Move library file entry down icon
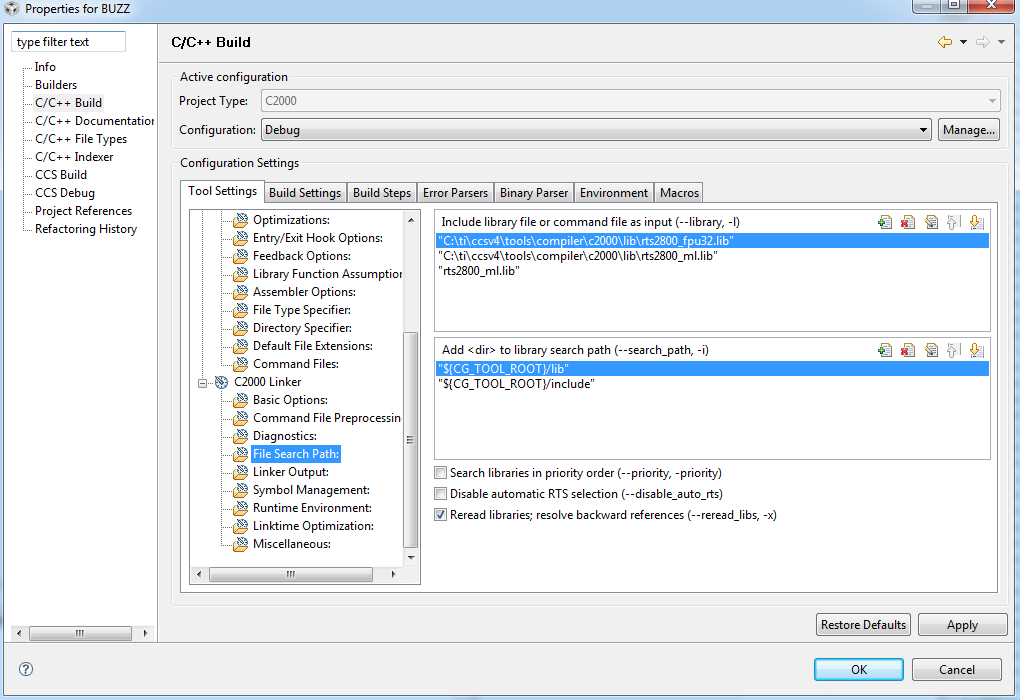Image resolution: width=1020 pixels, height=700 pixels. coord(976,222)
